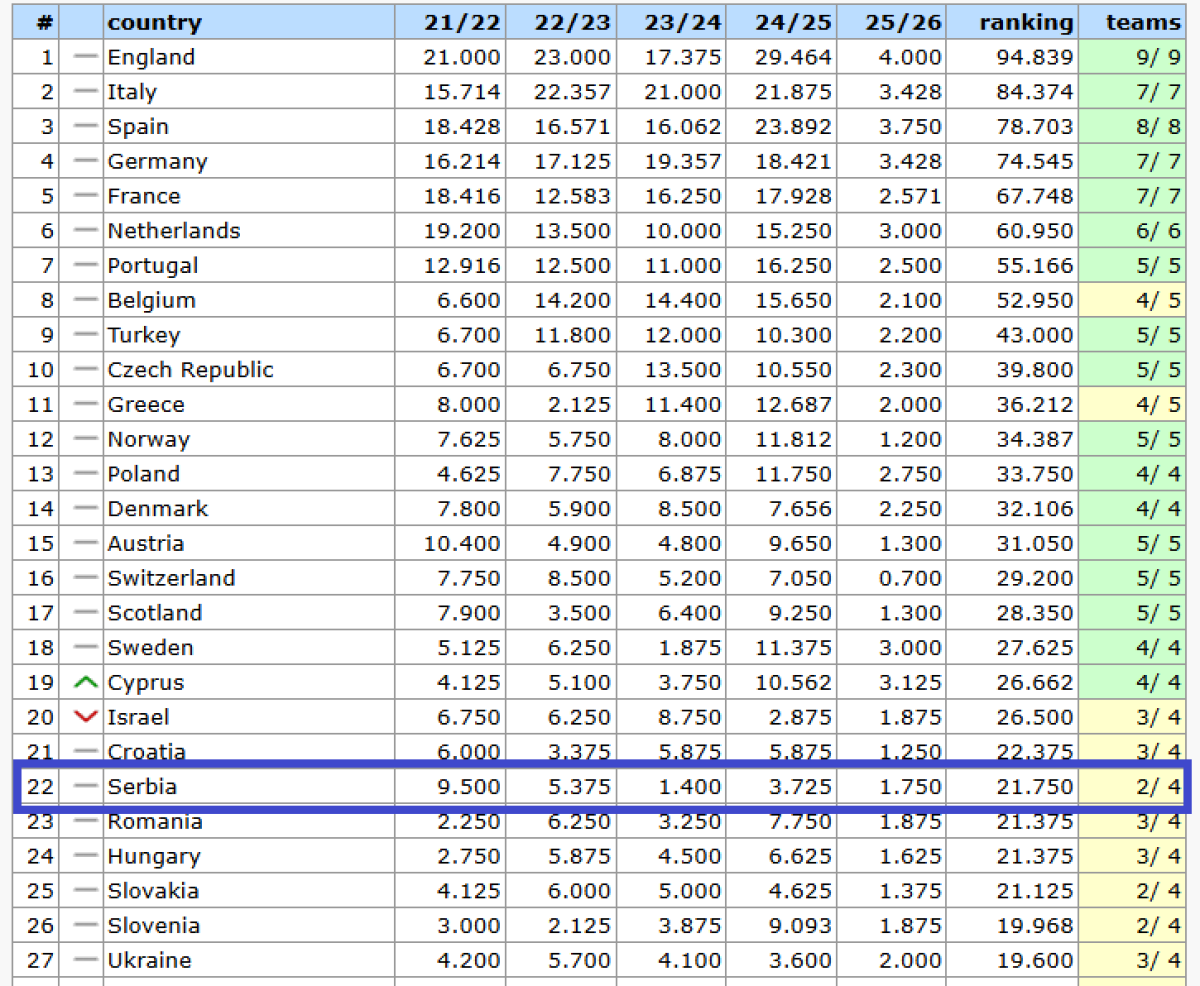1200x986 pixels.
Task: Select the 21/22 season column header
Action: point(462,22)
